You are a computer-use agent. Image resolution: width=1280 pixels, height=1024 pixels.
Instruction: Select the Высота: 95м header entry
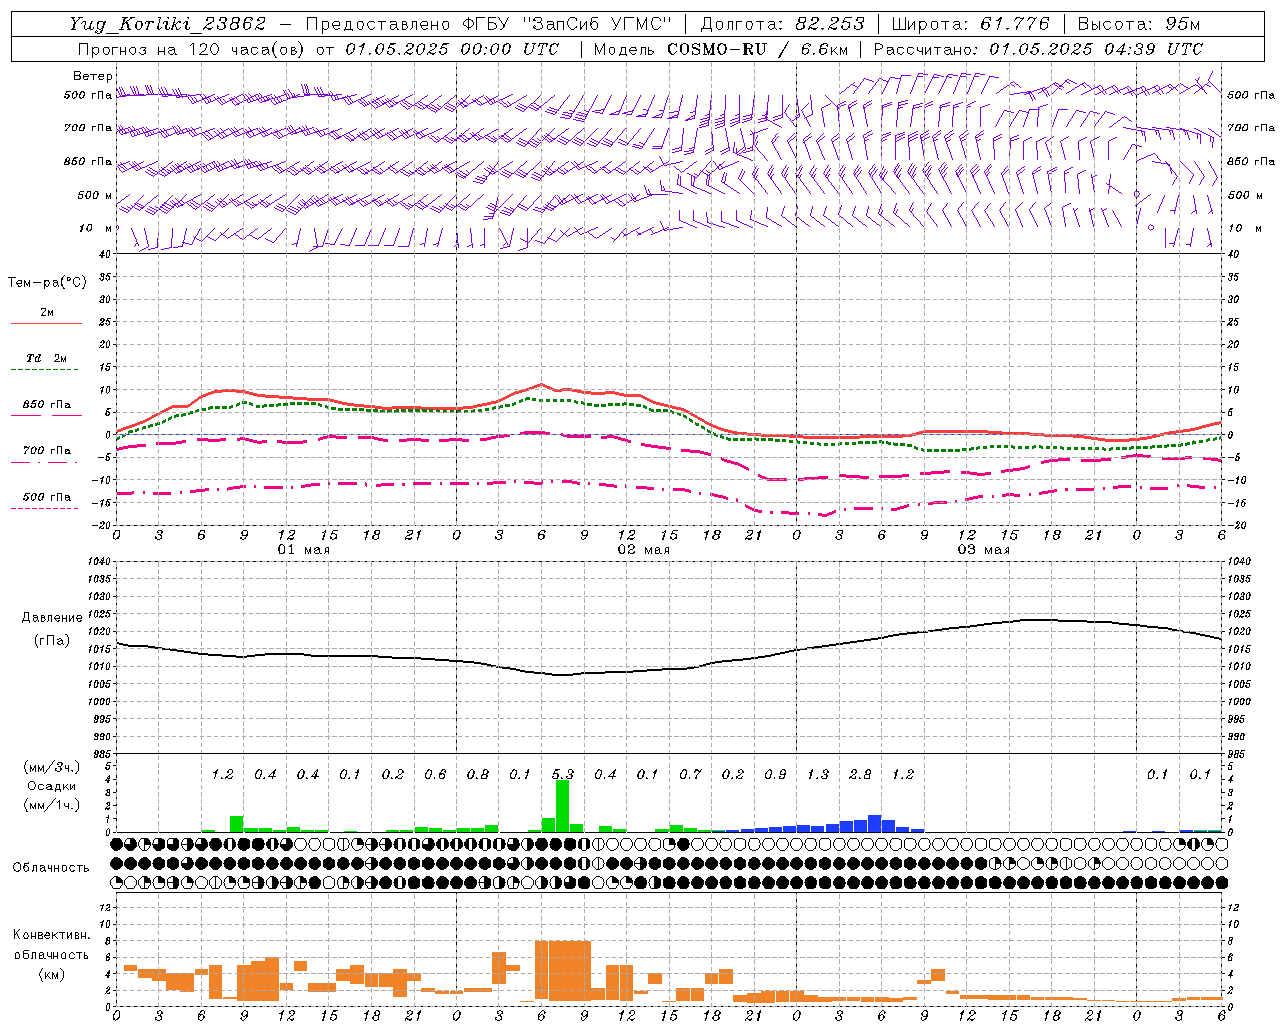(1138, 24)
